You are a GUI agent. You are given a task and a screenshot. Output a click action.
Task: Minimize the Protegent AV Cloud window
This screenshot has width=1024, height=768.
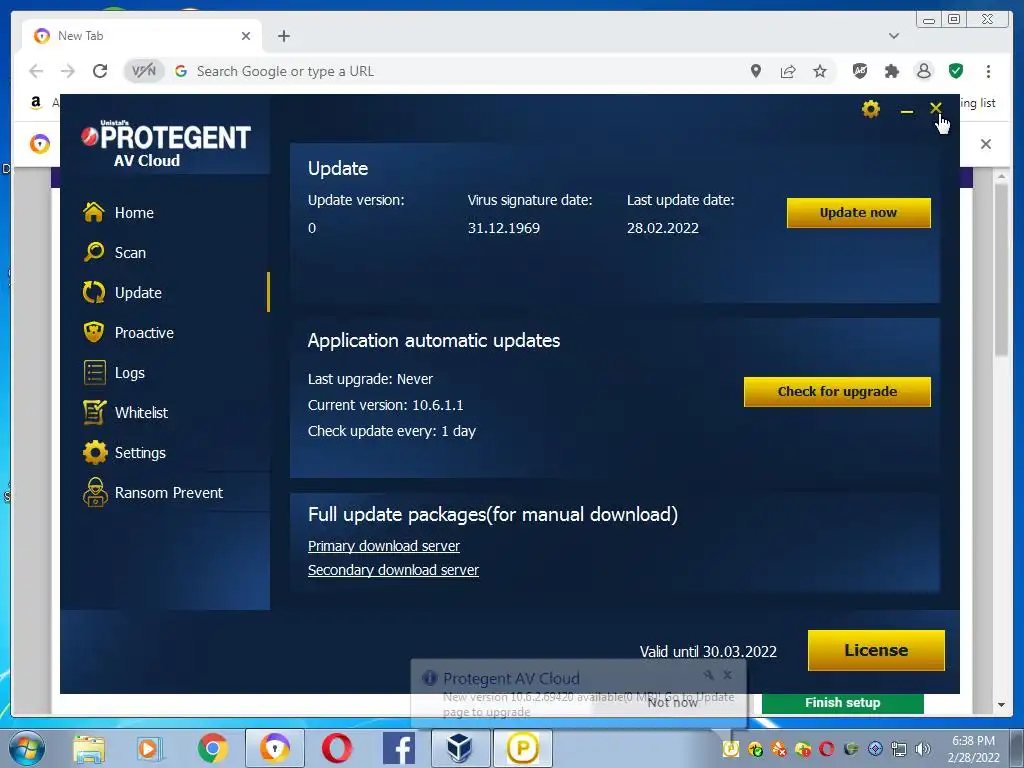[x=906, y=112]
